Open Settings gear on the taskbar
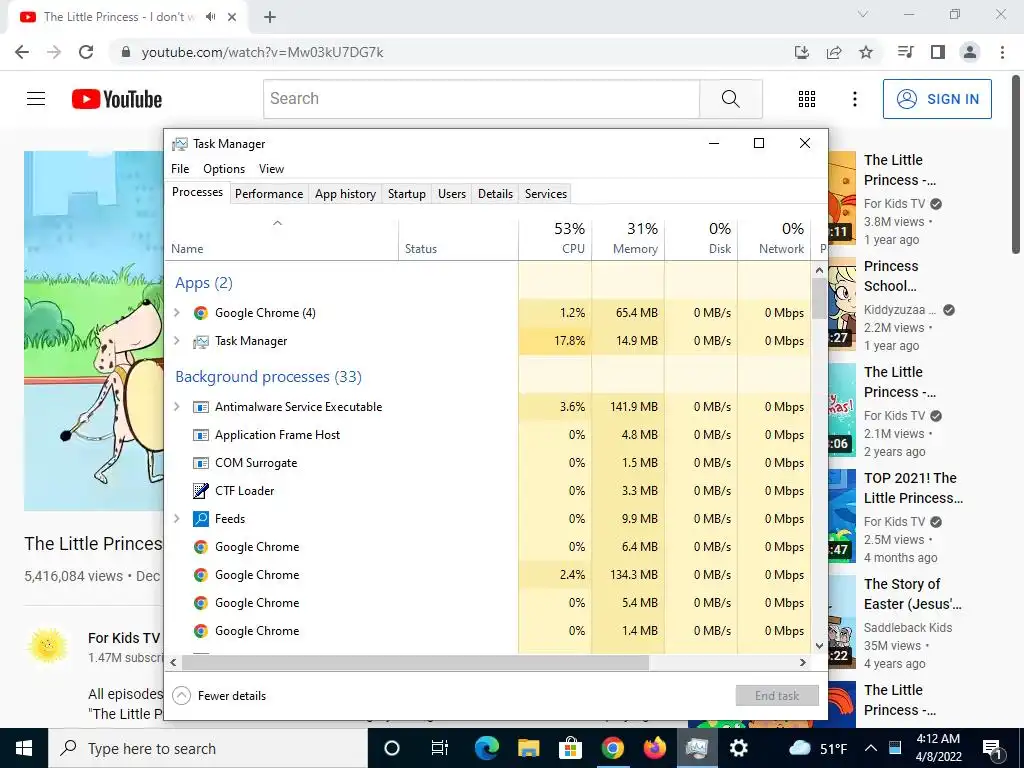1024x768 pixels. [739, 748]
